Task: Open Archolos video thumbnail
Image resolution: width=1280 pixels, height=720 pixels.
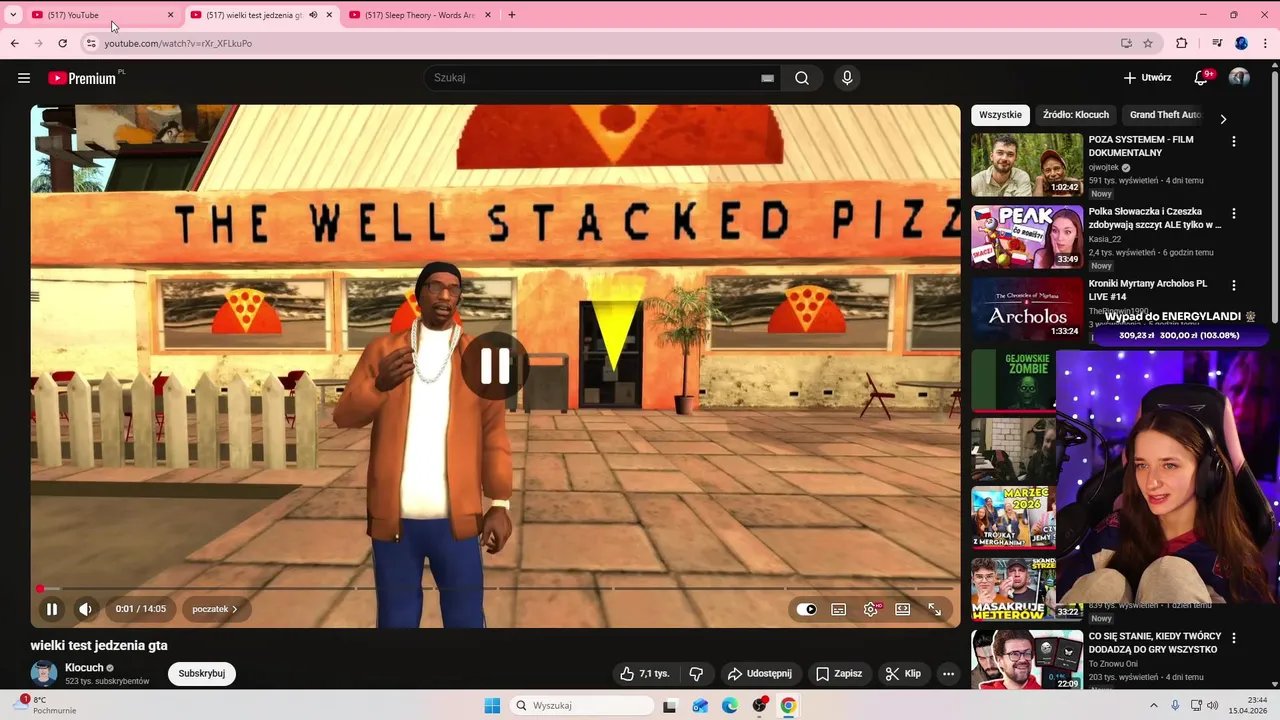Action: coord(1027,309)
